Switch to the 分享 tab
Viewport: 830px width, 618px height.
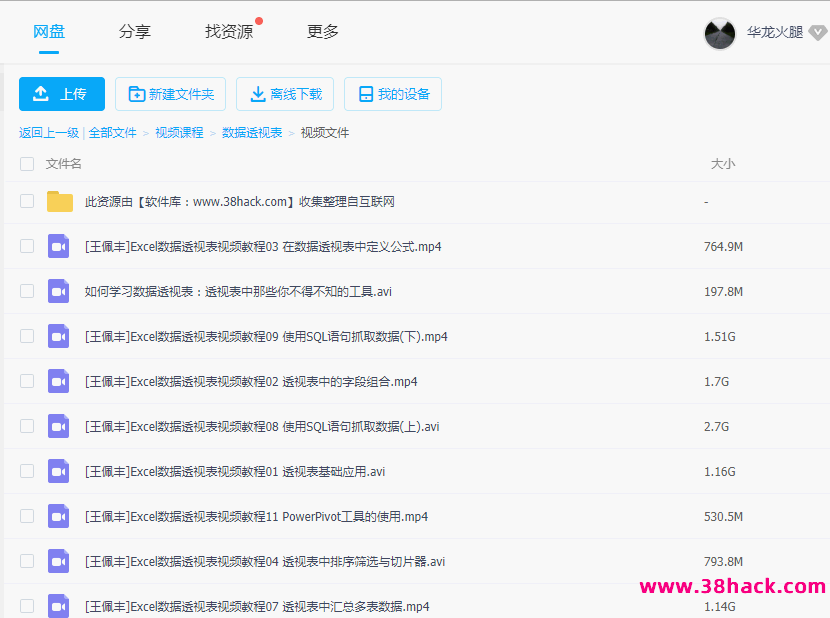pyautogui.click(x=134, y=32)
